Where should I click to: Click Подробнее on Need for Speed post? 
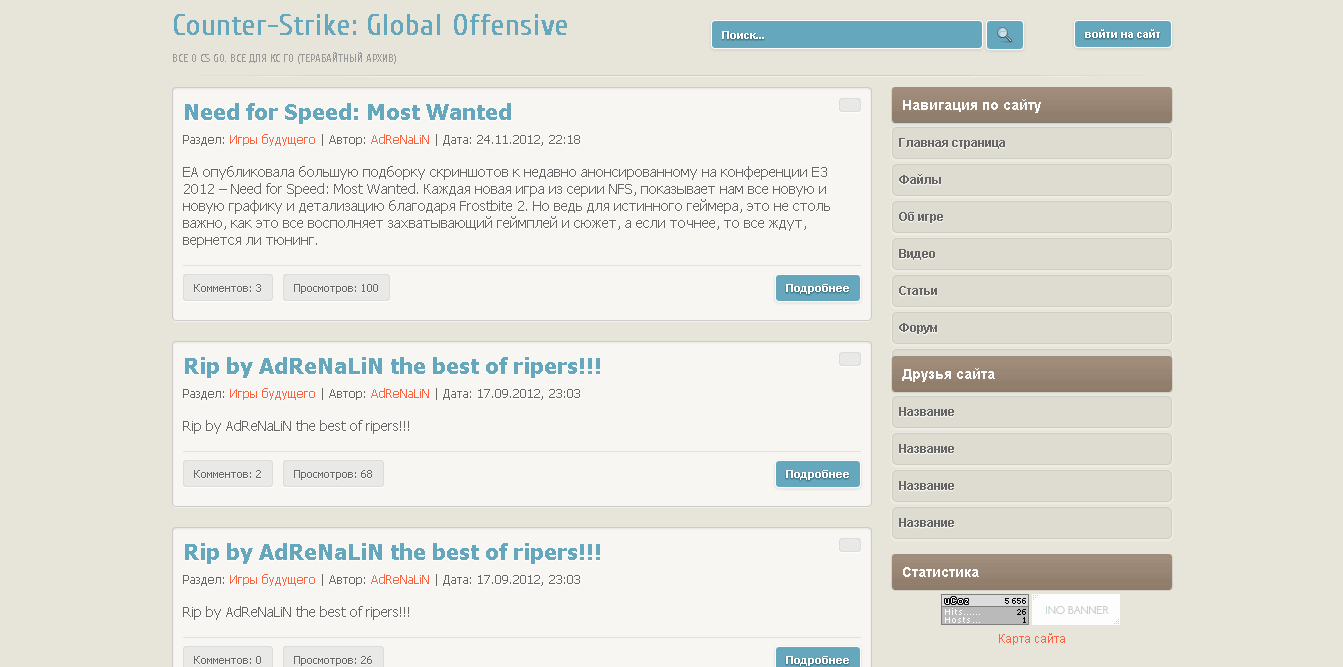coord(817,288)
